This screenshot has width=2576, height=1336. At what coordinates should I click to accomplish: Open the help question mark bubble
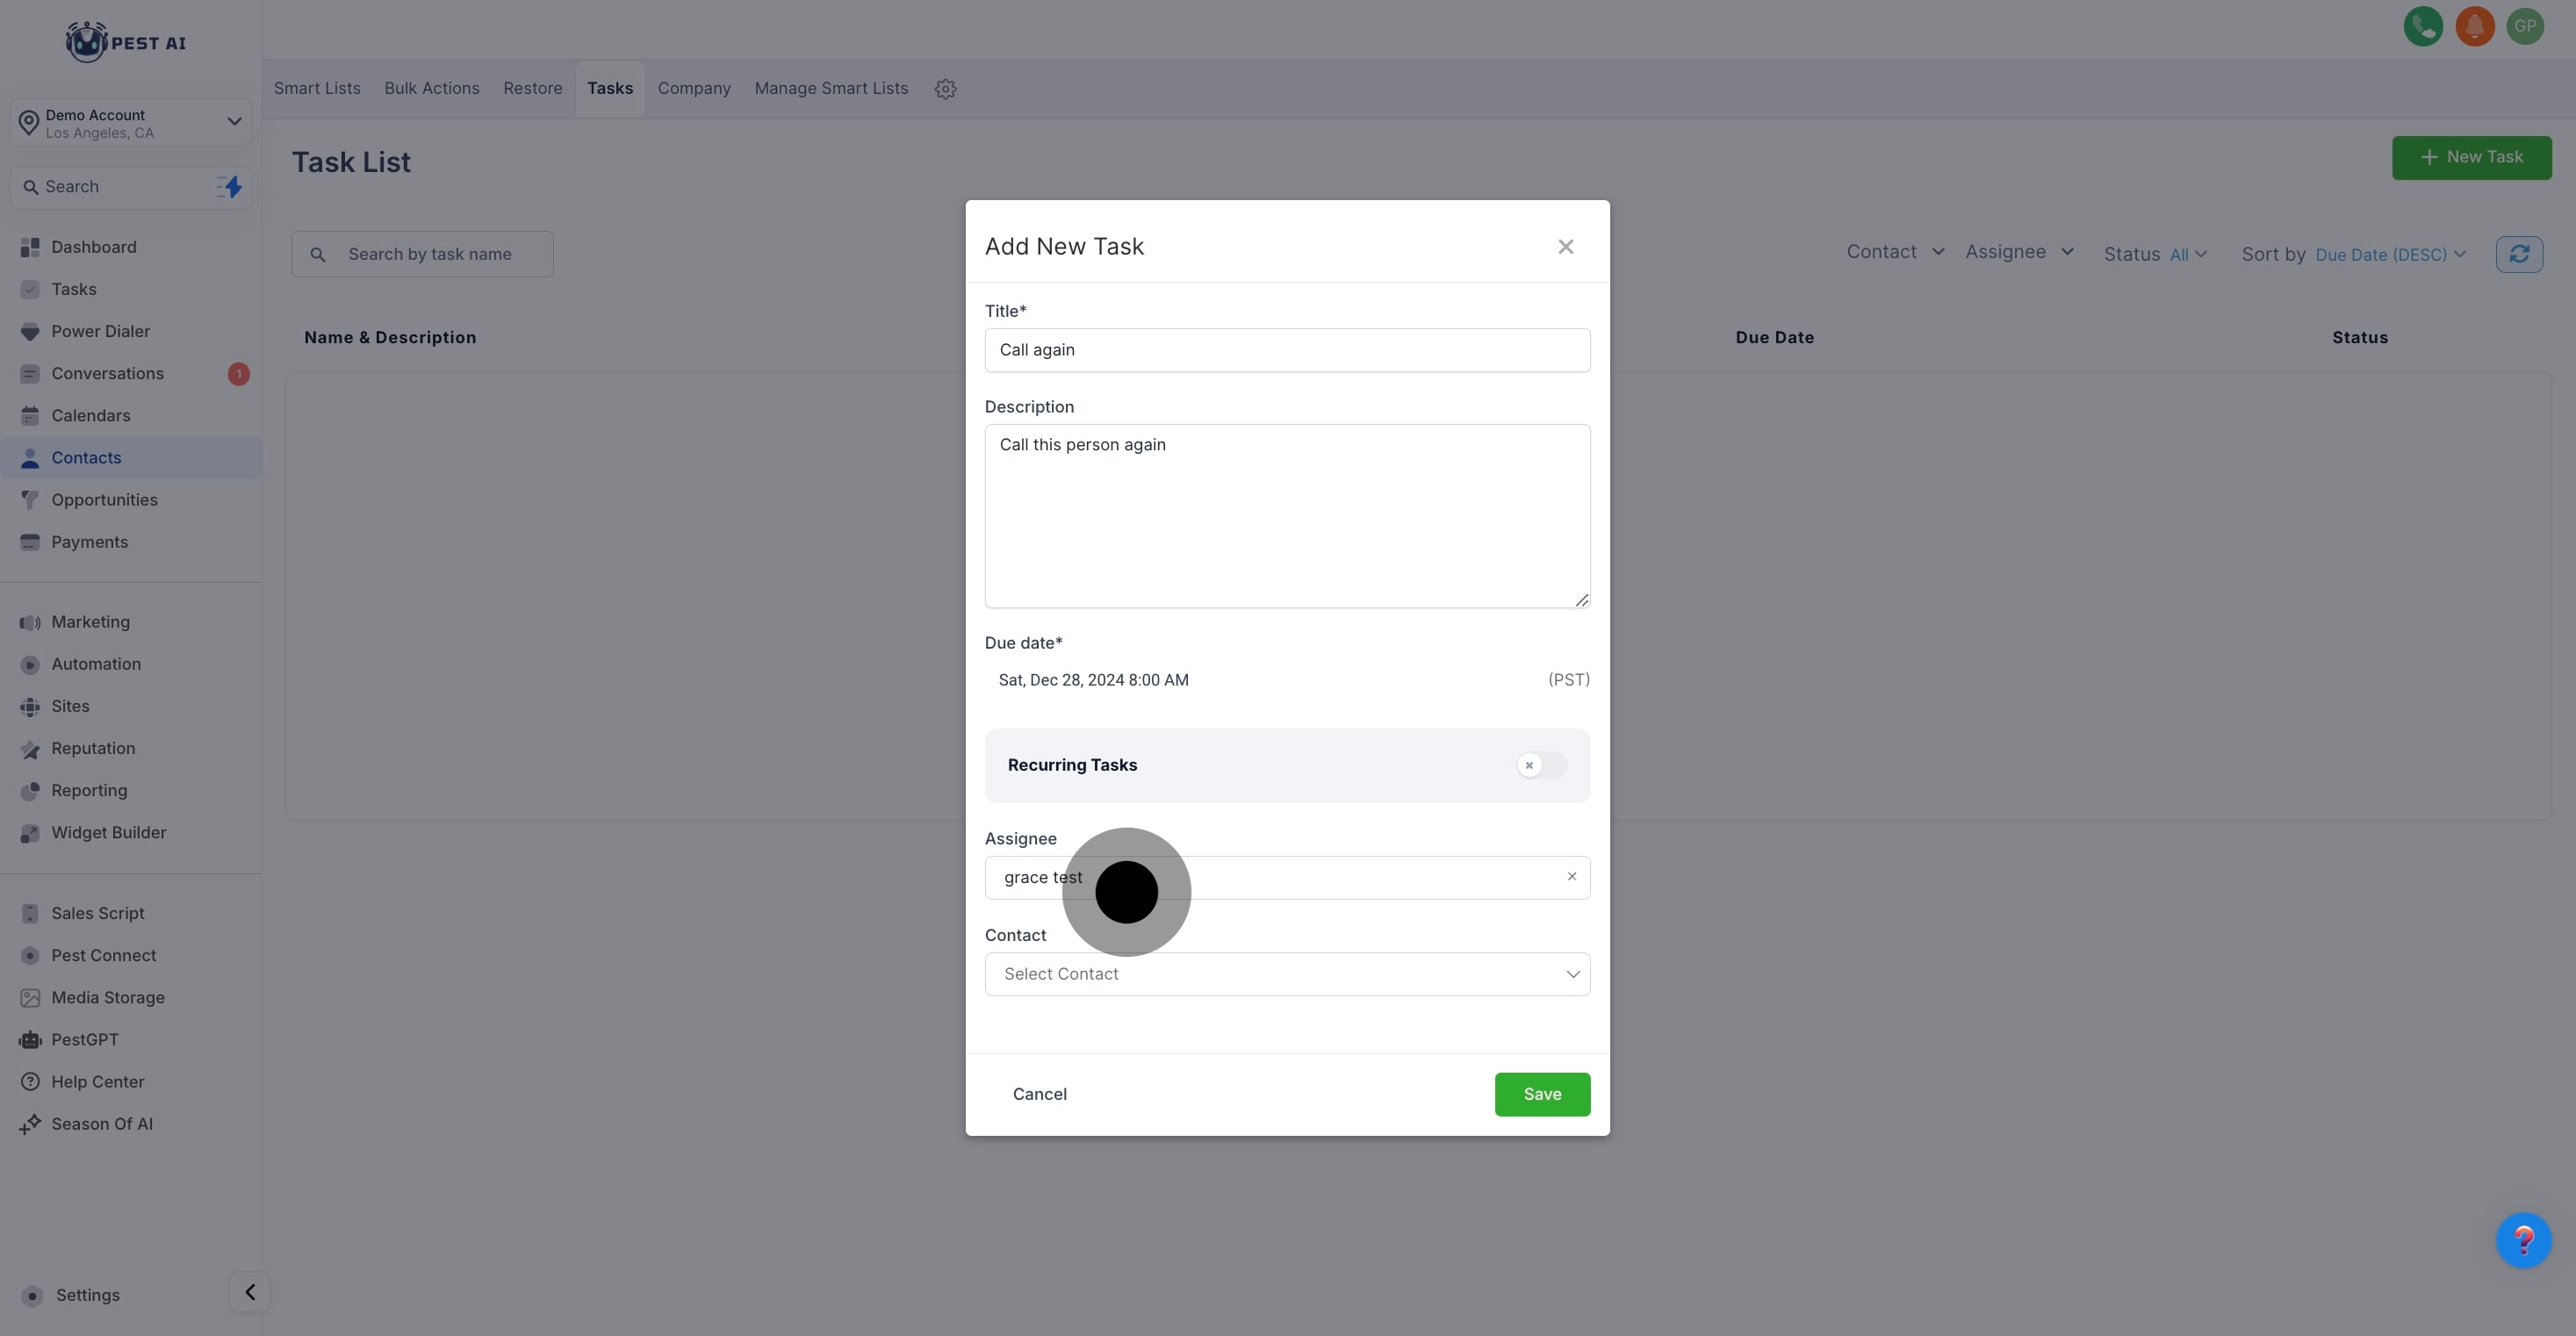coord(2523,1240)
